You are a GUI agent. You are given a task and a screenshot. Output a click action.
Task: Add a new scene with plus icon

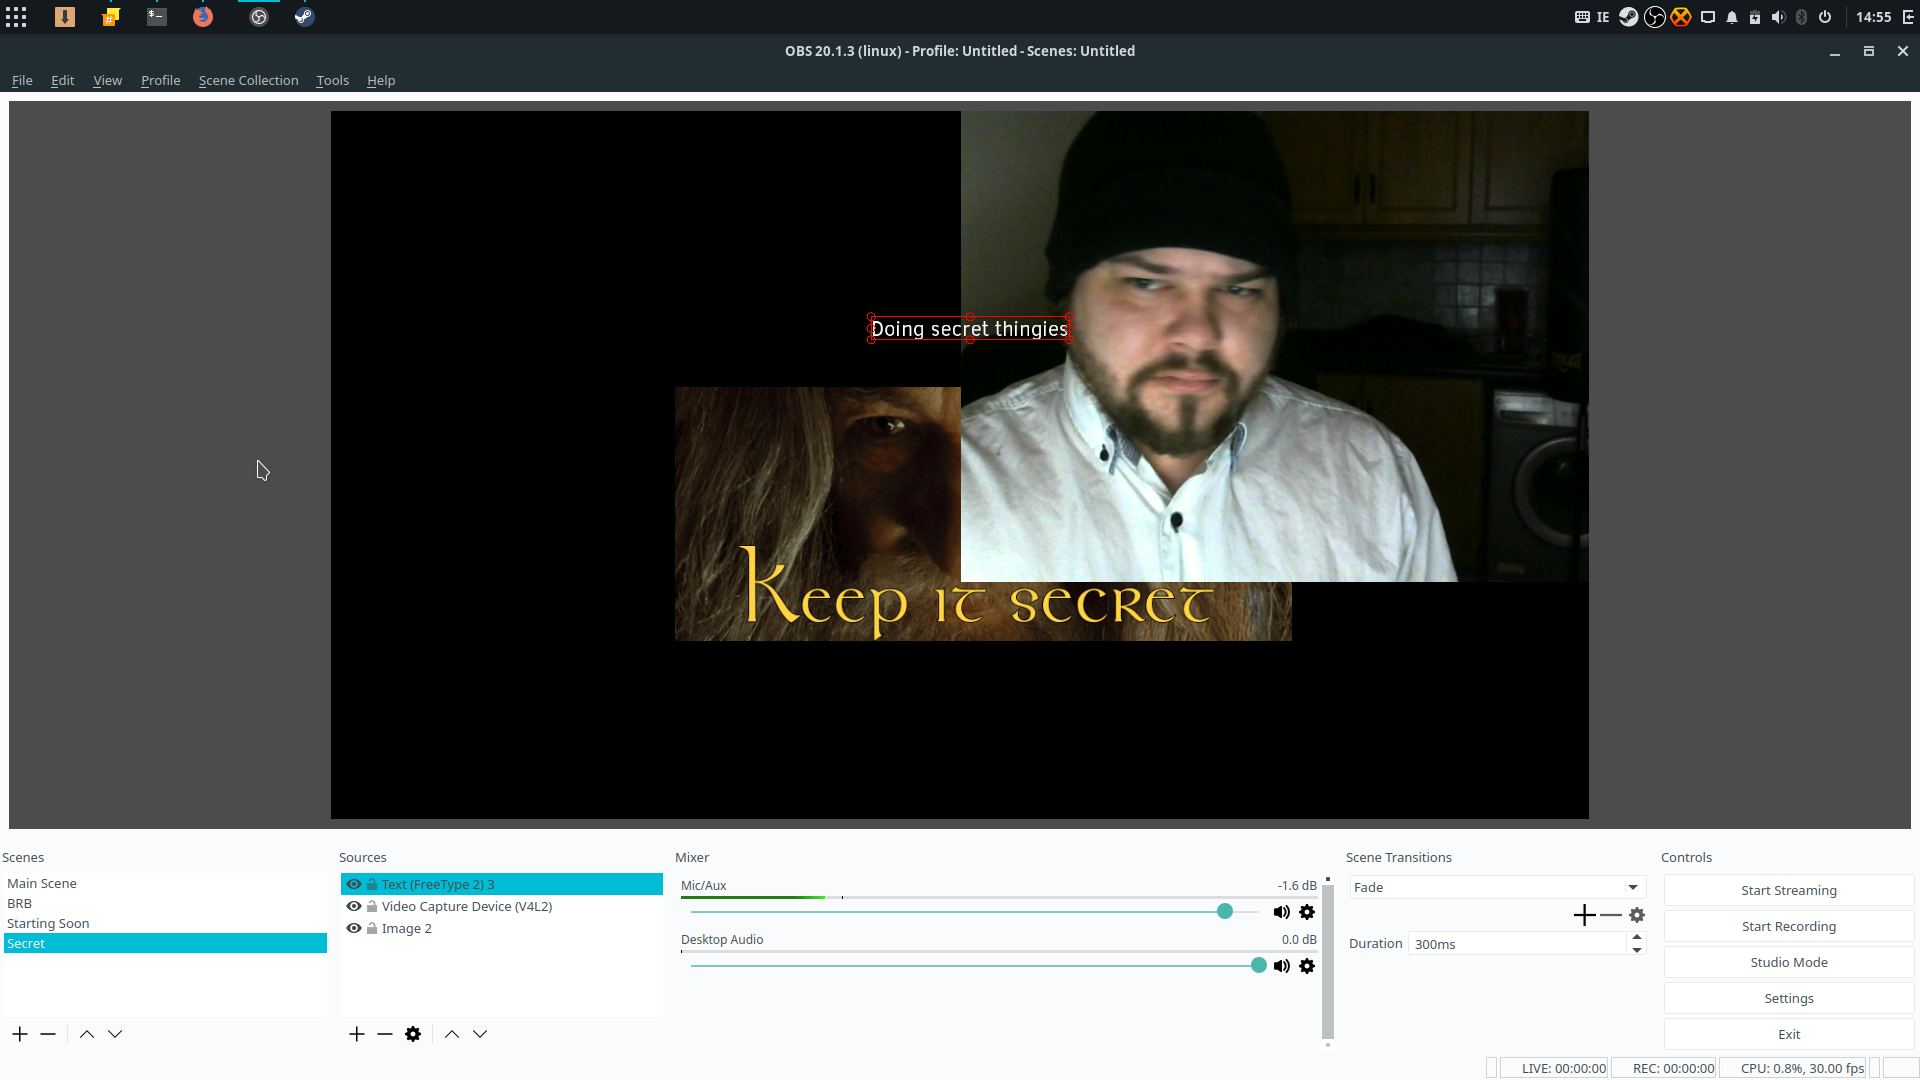[x=20, y=1034]
